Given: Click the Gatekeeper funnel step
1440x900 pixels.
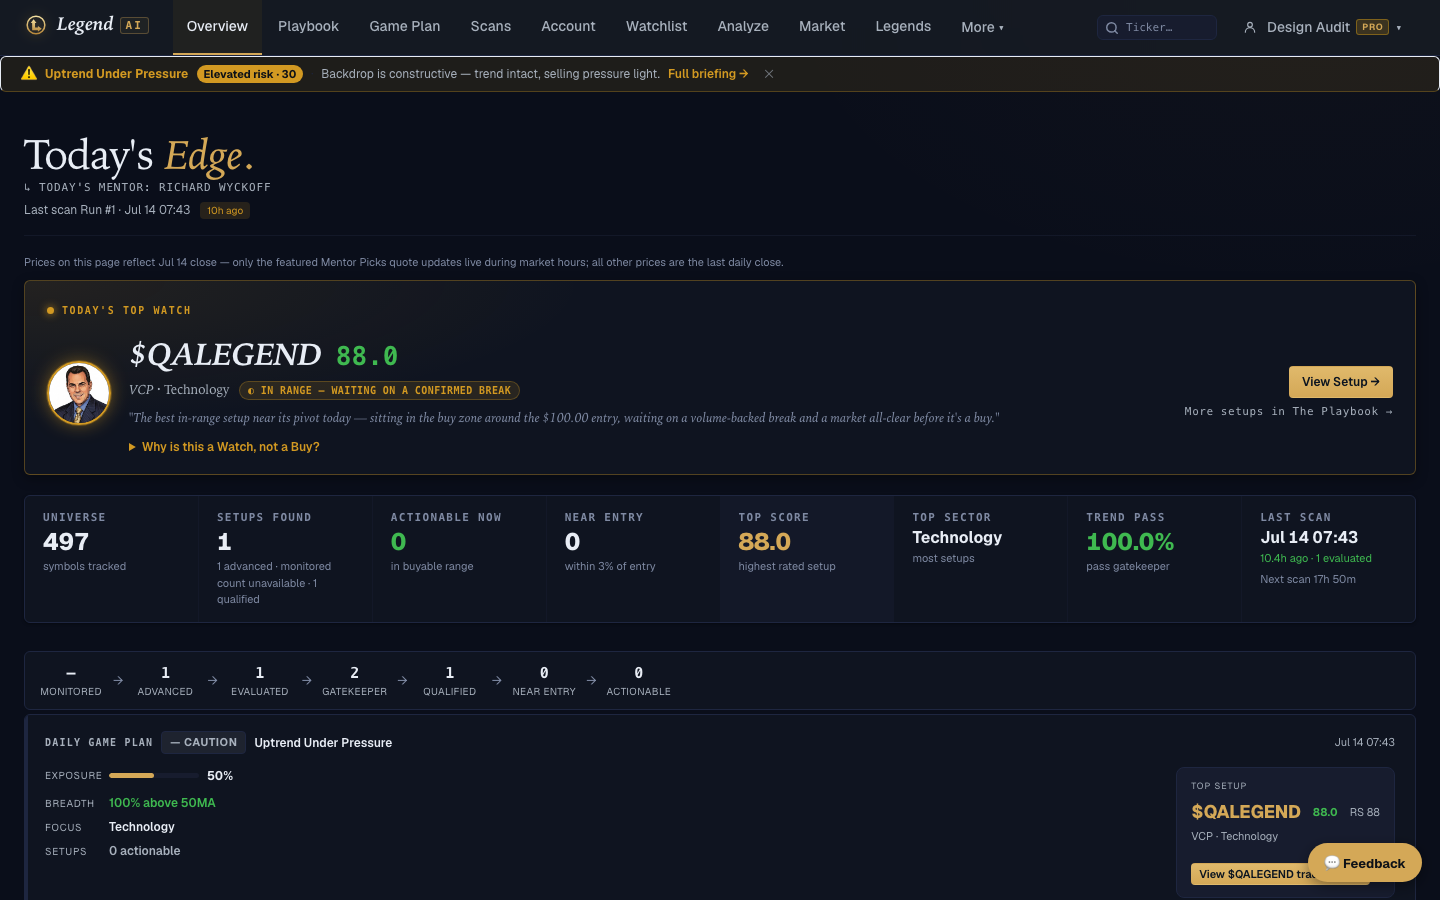Looking at the screenshot, I should [354, 681].
